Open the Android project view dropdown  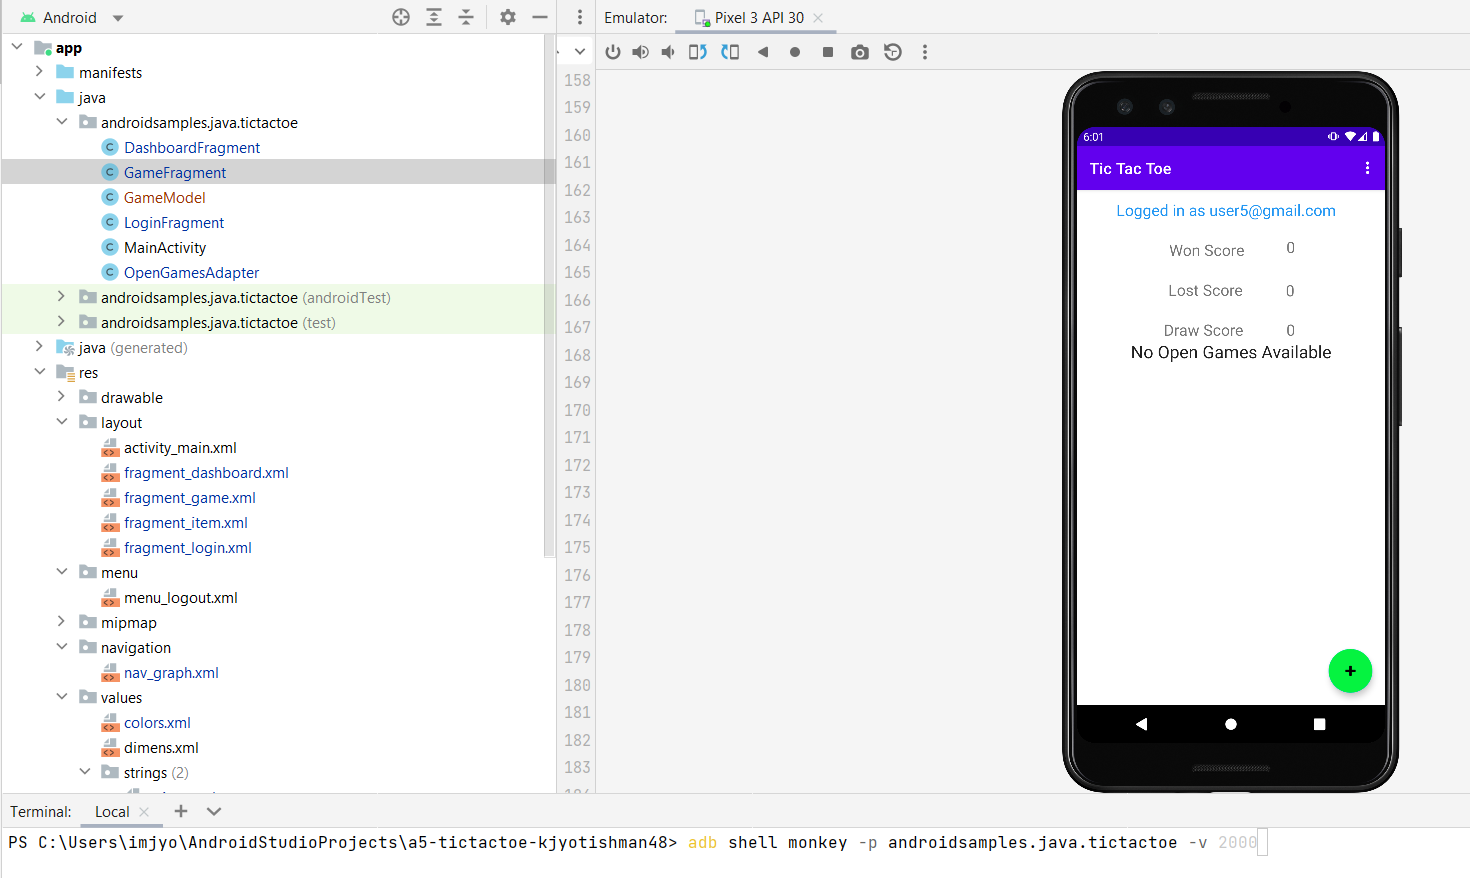click(72, 17)
